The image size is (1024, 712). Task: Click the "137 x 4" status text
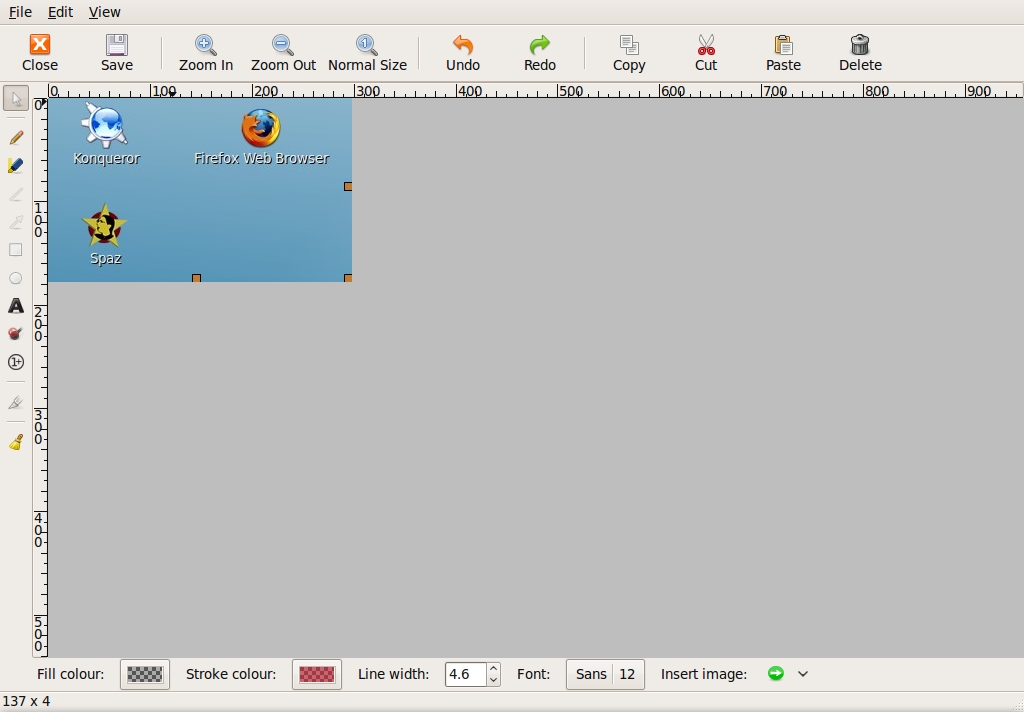pyautogui.click(x=27, y=701)
